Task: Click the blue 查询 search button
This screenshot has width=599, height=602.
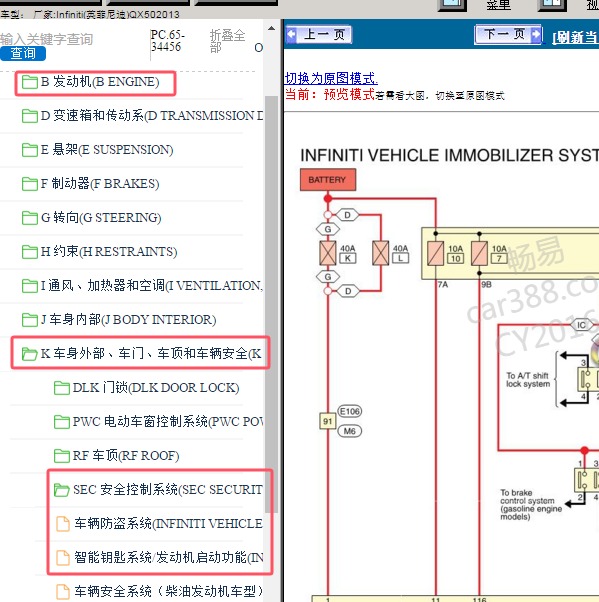Action: coord(23,53)
